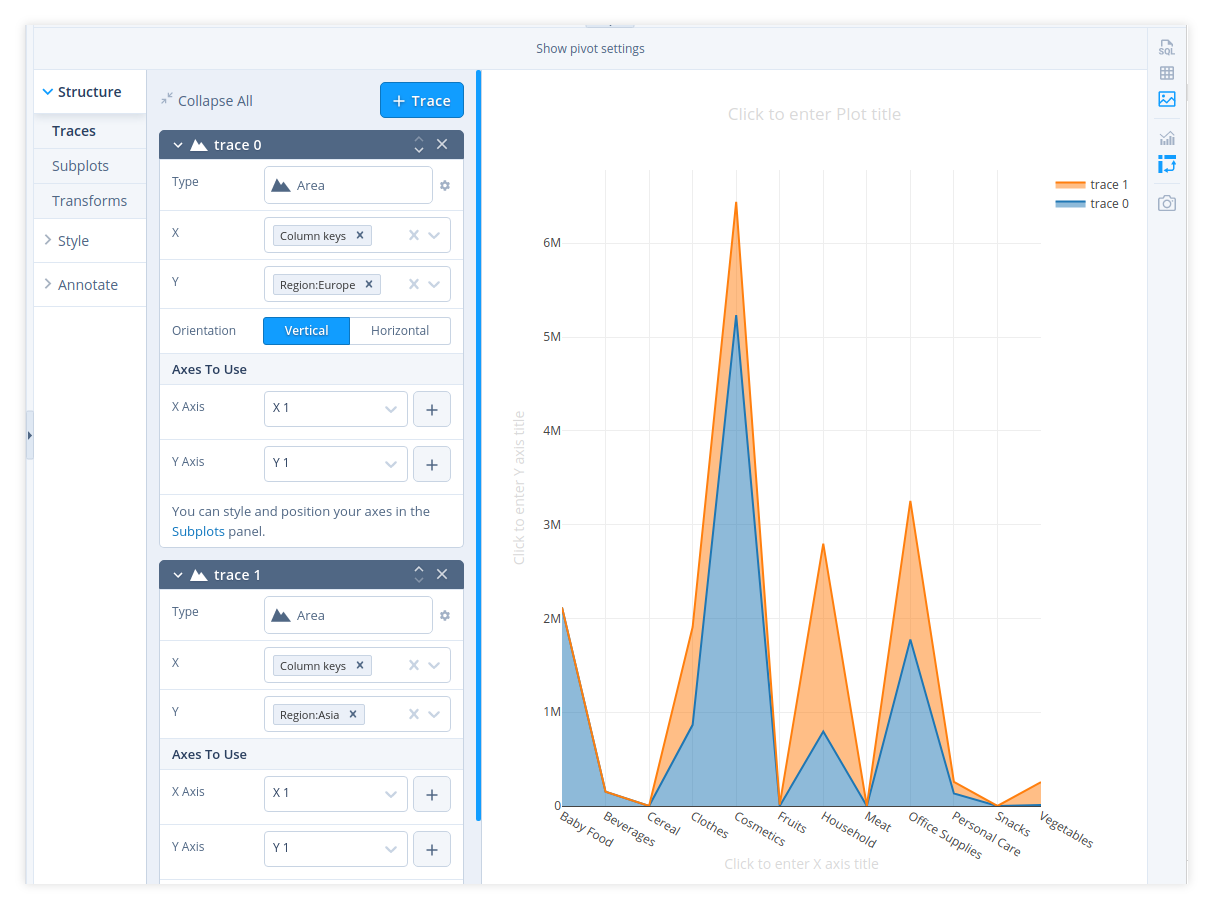1213x909 pixels.
Task: Take a snapshot with the camera icon
Action: [1166, 203]
